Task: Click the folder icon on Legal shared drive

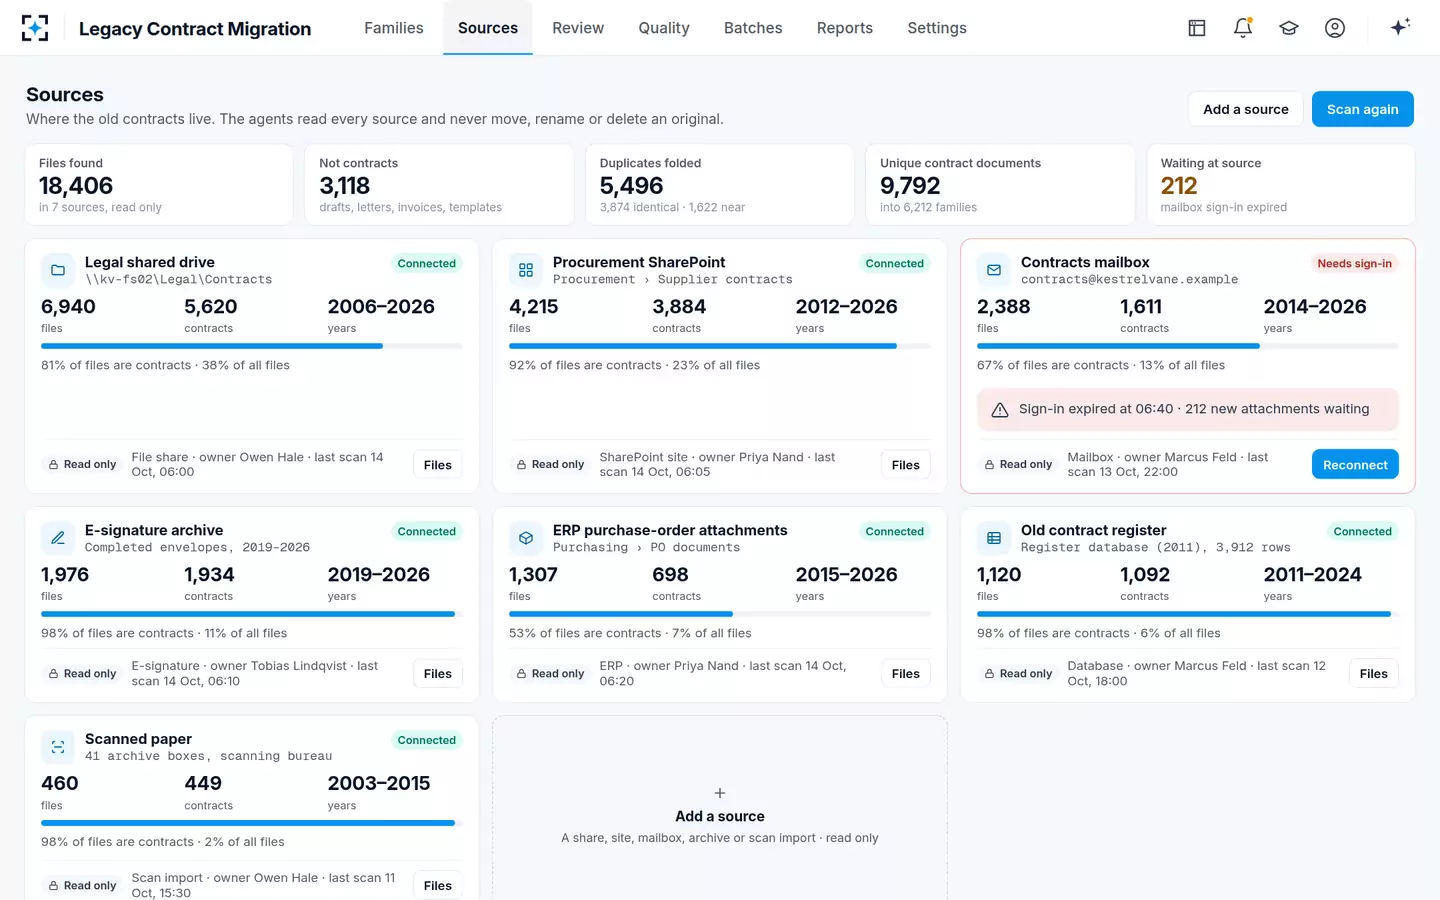Action: pyautogui.click(x=58, y=270)
